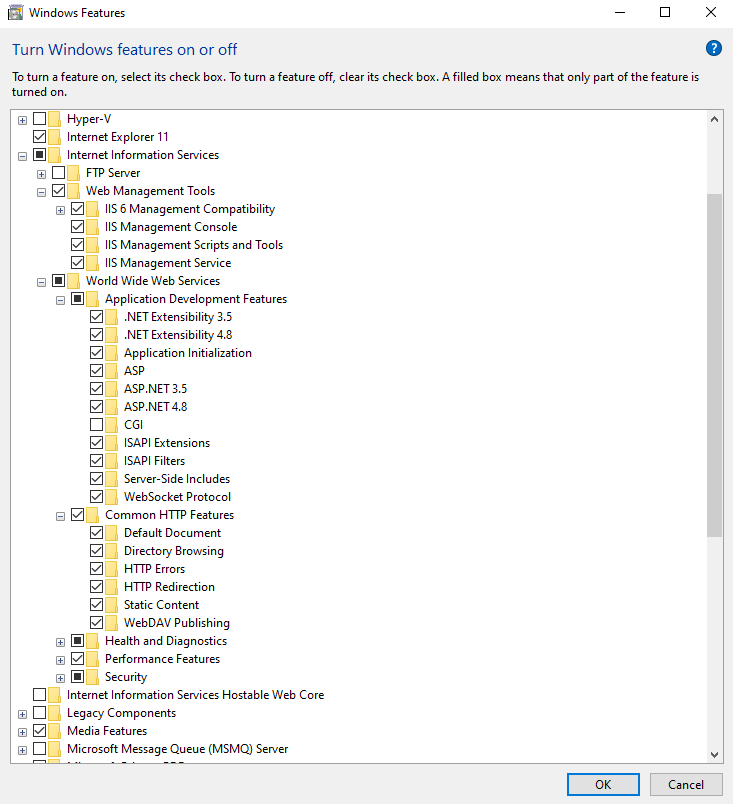
Task: Select the .NET Extensibility 4.8 row
Action: click(x=178, y=335)
